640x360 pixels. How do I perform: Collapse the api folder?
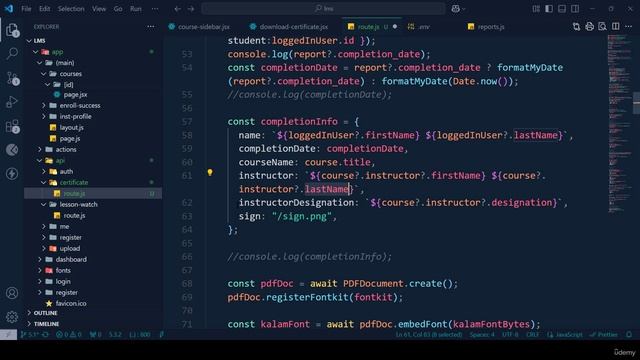click(x=40, y=160)
